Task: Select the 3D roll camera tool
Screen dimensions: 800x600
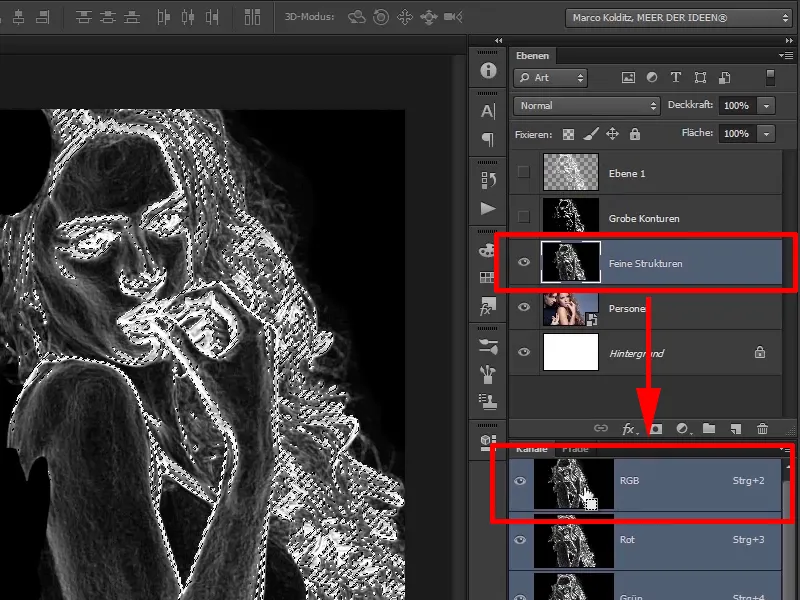Action: 381,17
